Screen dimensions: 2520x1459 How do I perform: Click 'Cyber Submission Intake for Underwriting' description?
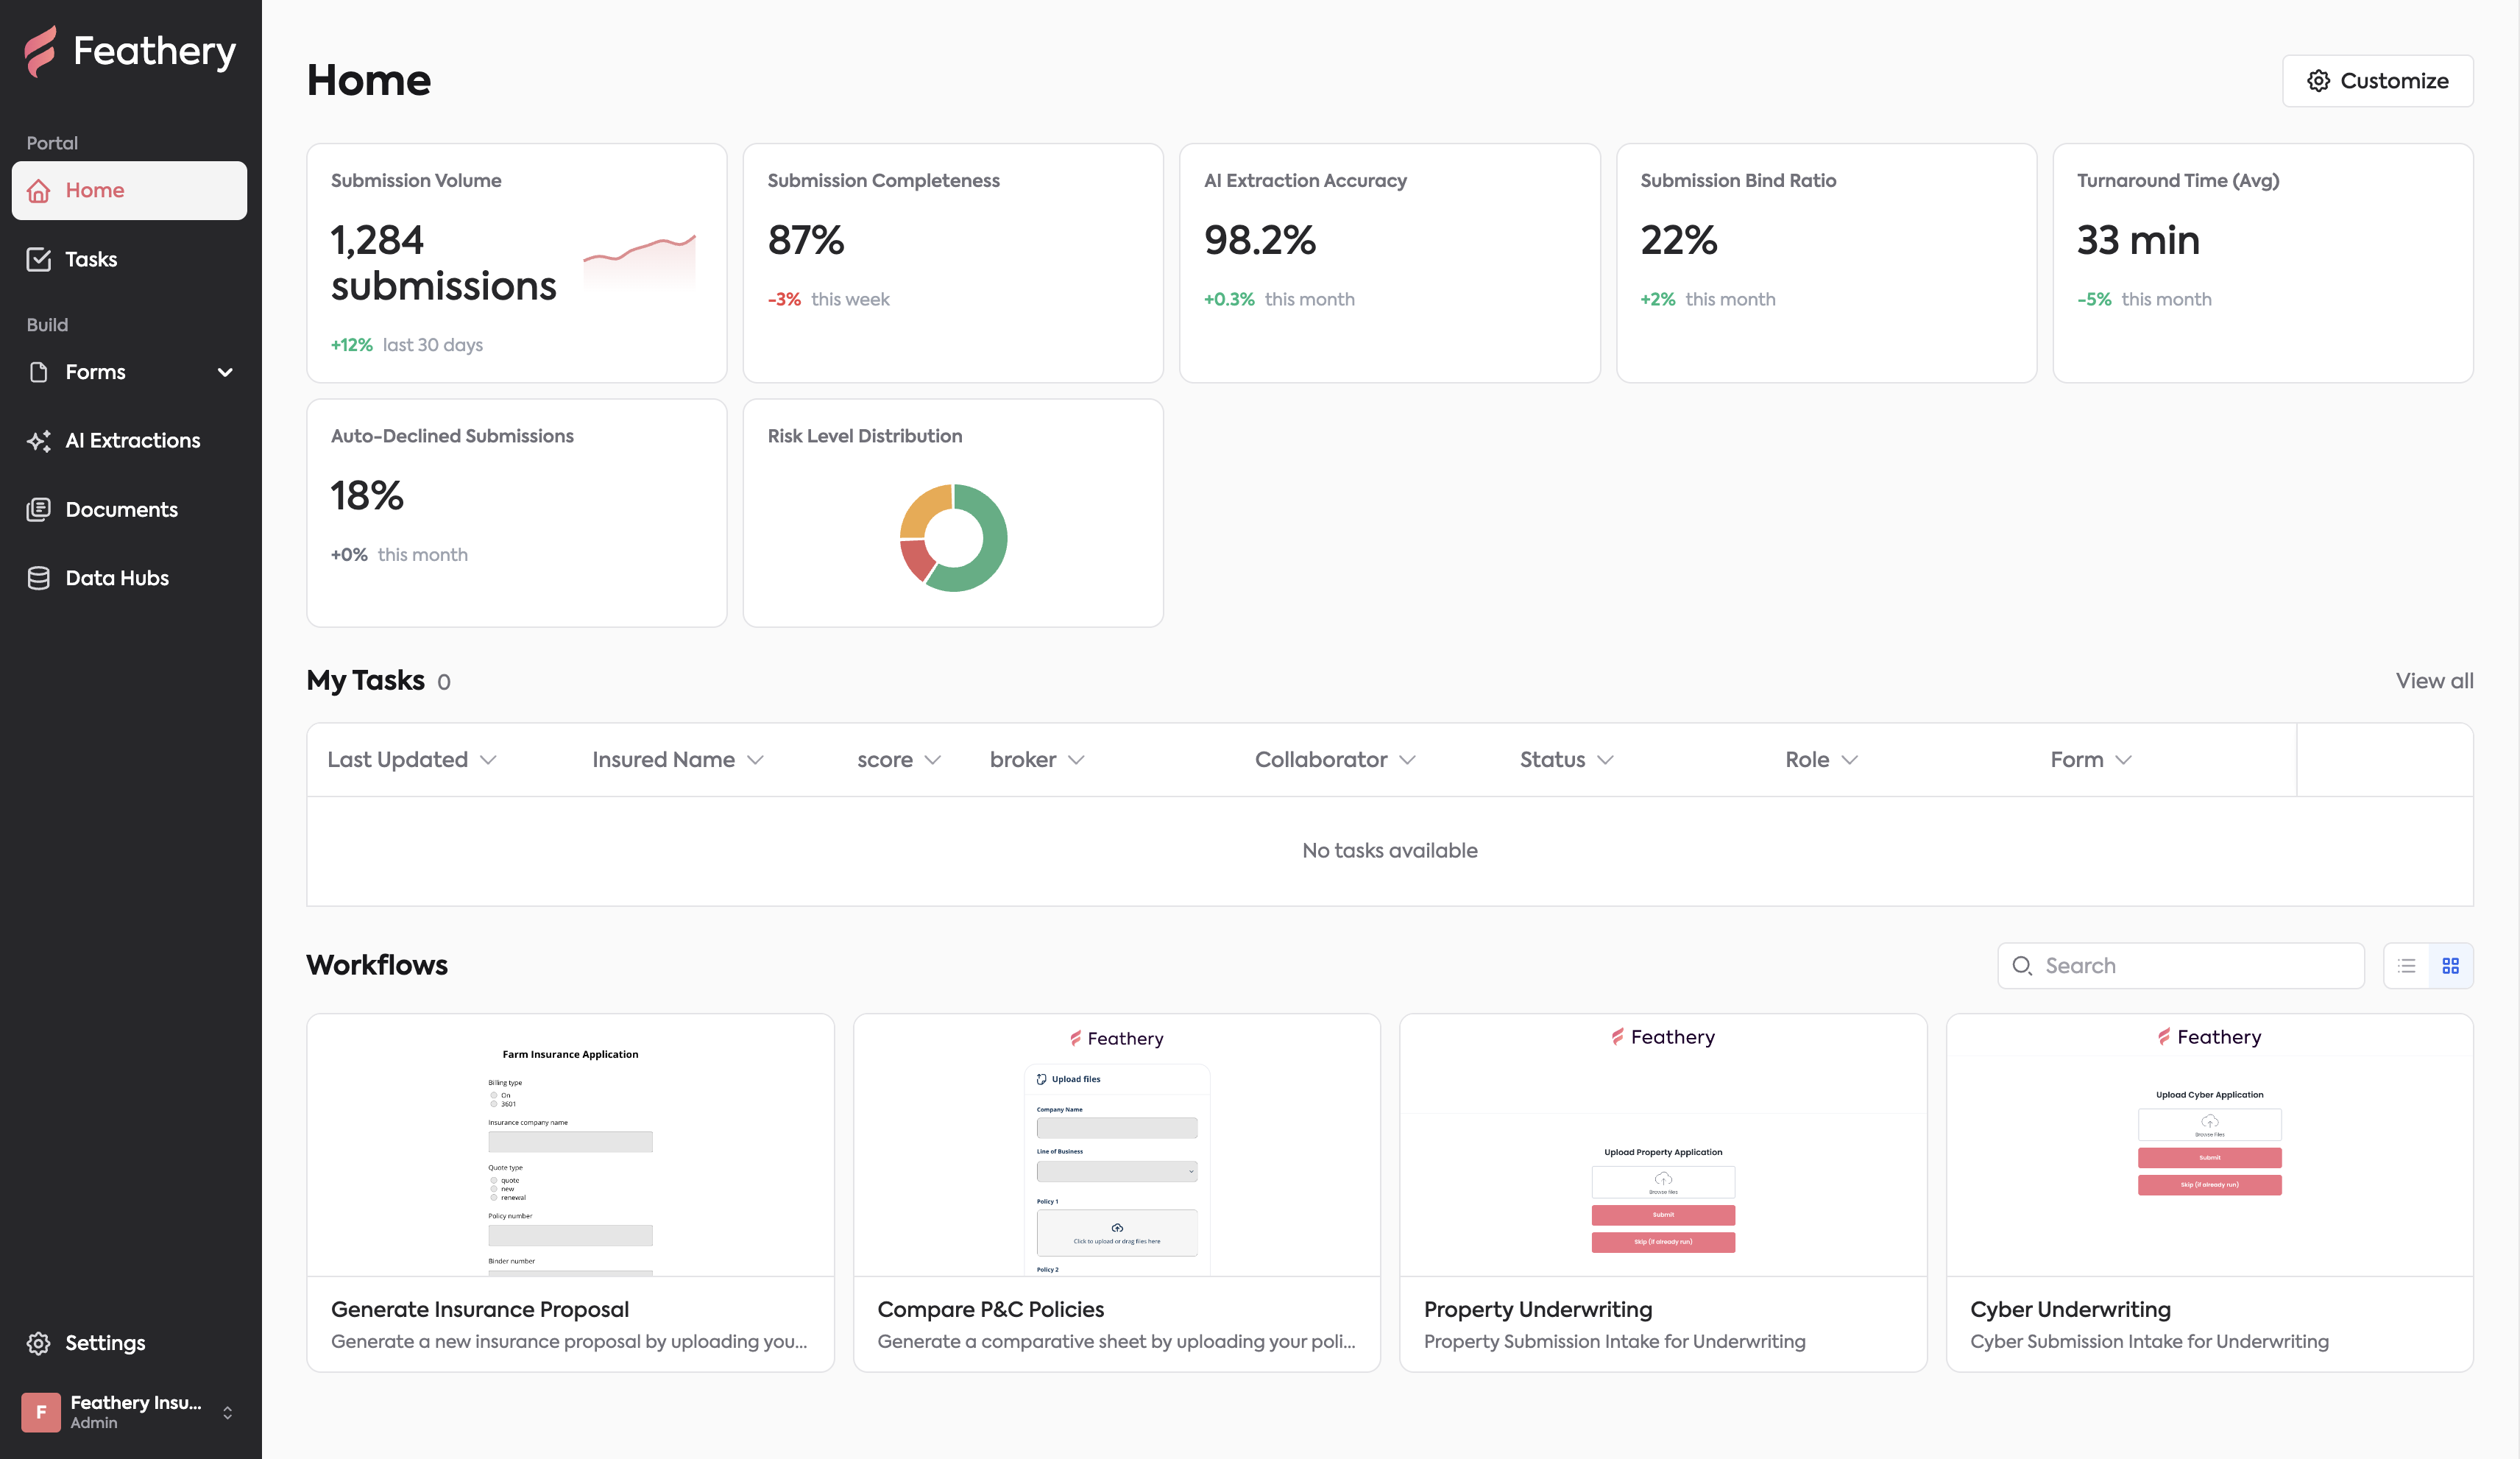tap(2149, 1342)
